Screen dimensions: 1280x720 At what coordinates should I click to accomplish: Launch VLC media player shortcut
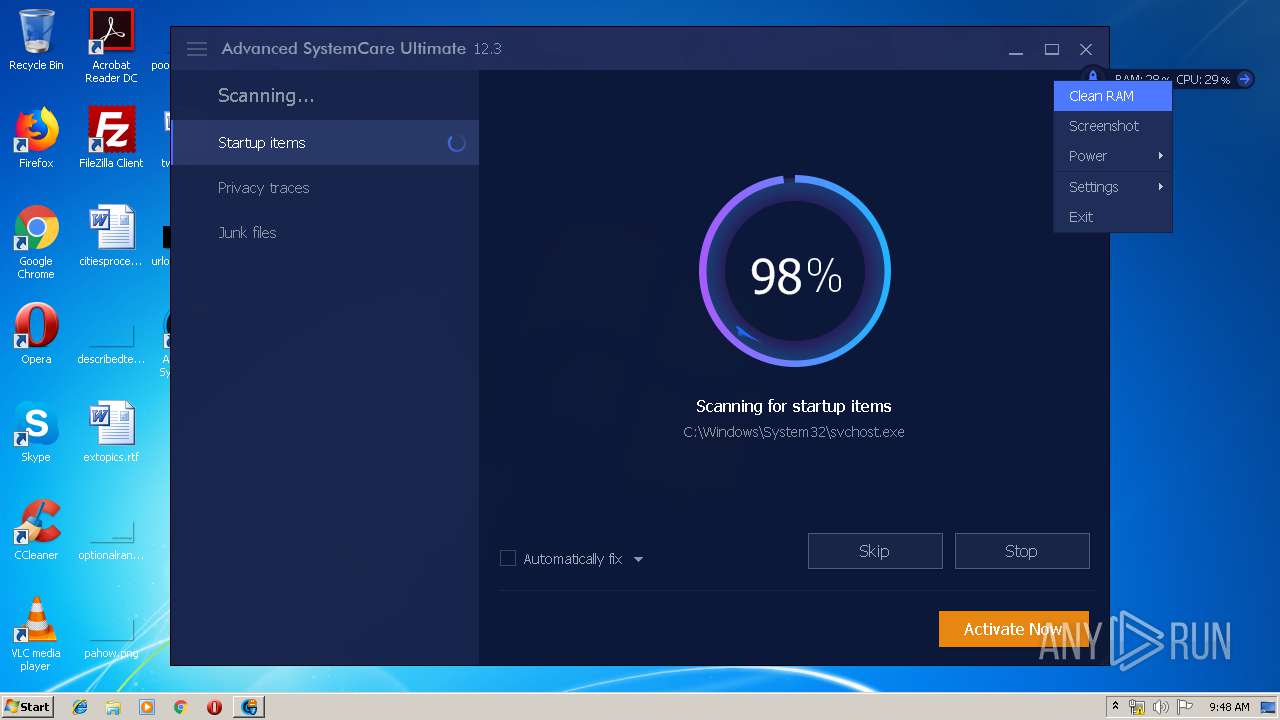point(36,635)
